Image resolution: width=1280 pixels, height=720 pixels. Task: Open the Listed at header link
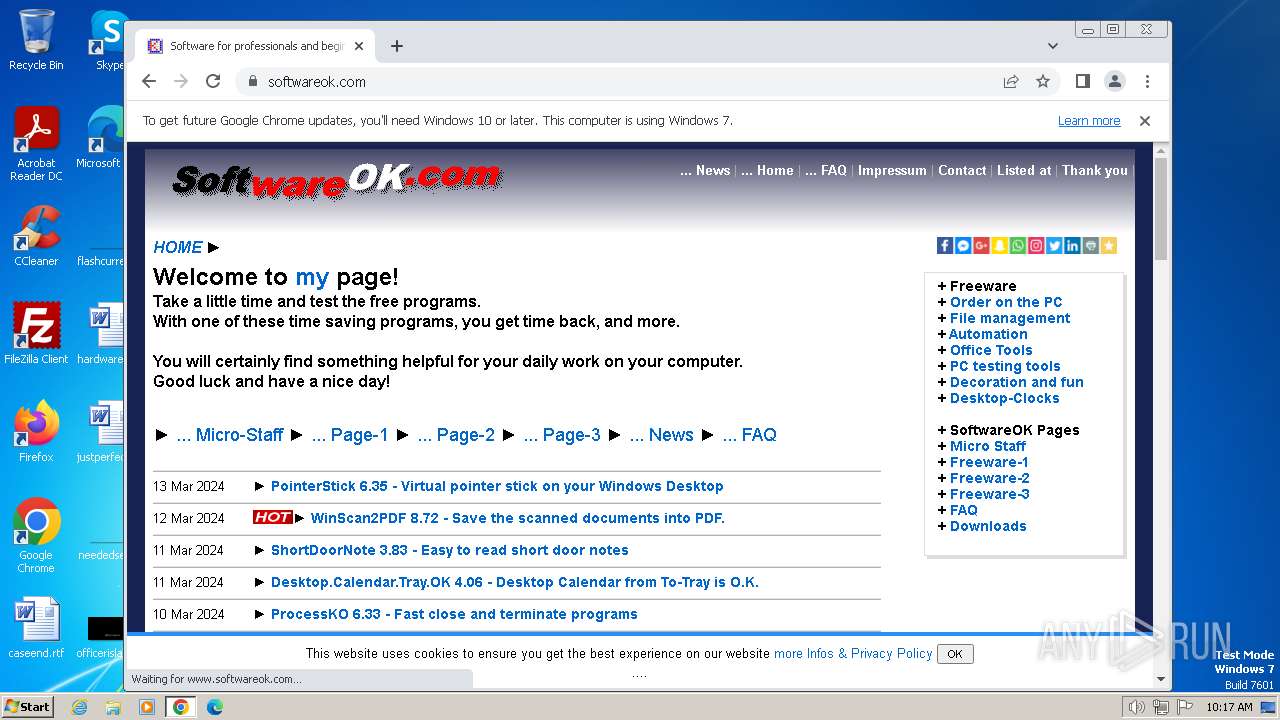[1024, 170]
